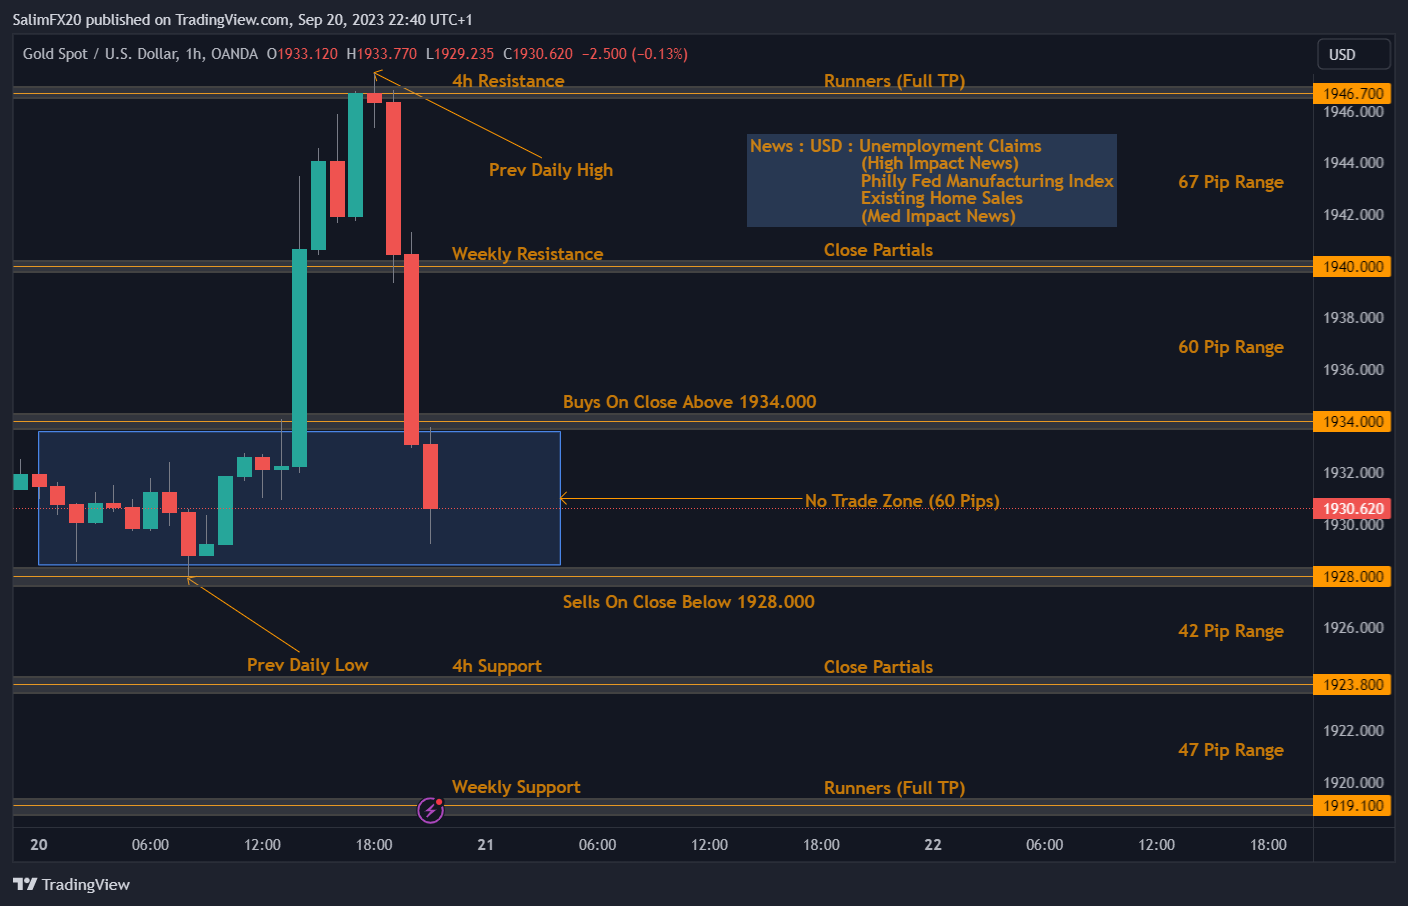Click the 1940.000 price label
This screenshot has width=1408, height=906.
(x=1352, y=266)
